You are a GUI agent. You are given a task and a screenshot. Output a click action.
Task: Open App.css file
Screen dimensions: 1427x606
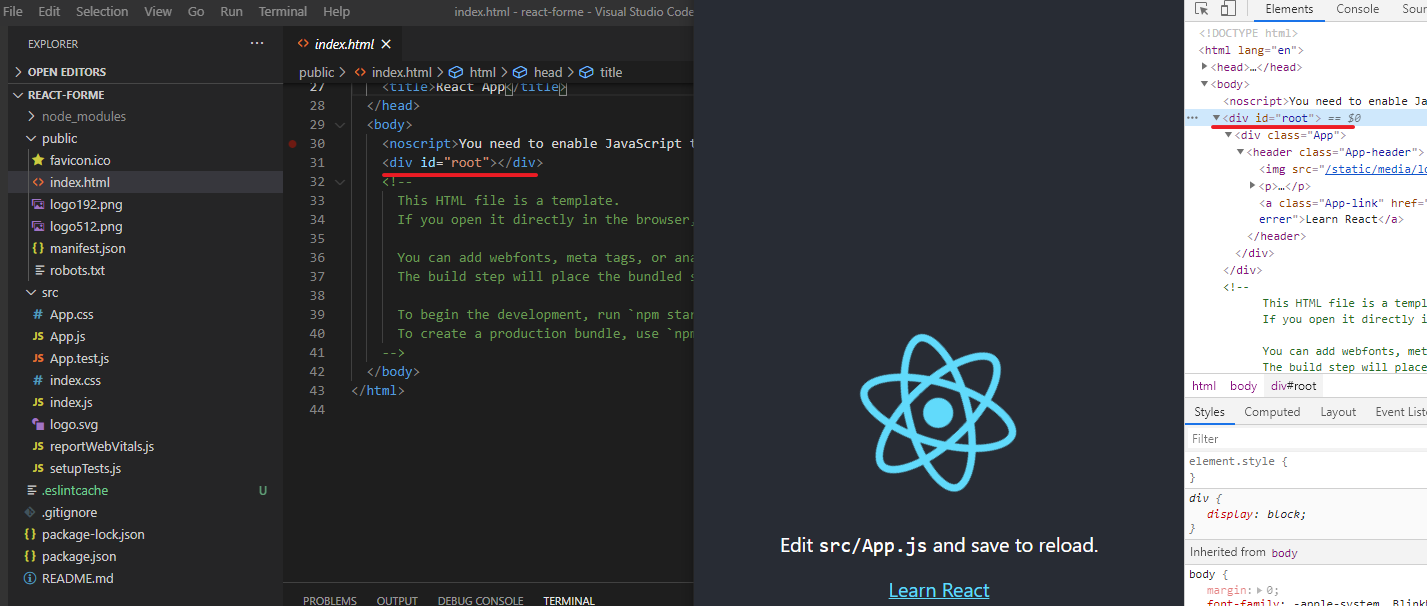tap(72, 314)
